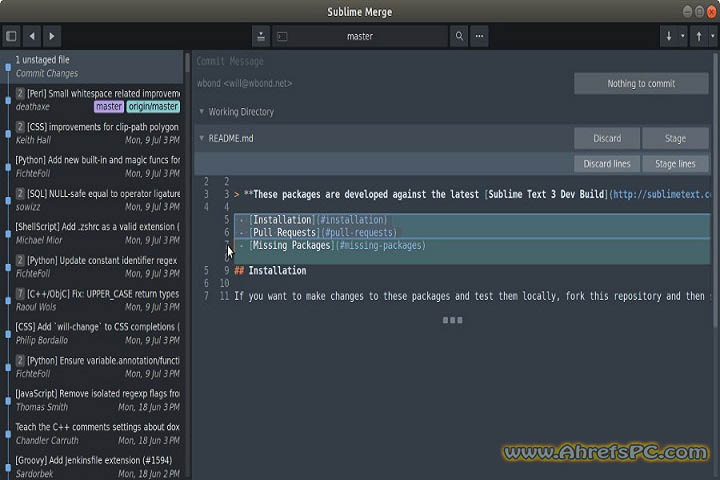This screenshot has height=480, width=720.
Task: Select the origin/master branch label
Action: click(153, 107)
